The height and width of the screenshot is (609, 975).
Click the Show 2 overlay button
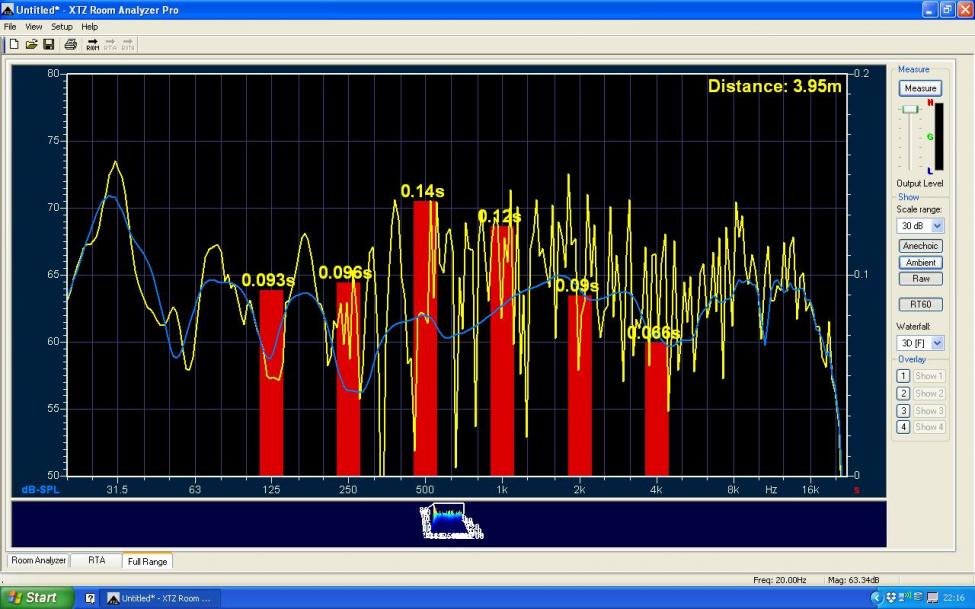(x=929, y=393)
